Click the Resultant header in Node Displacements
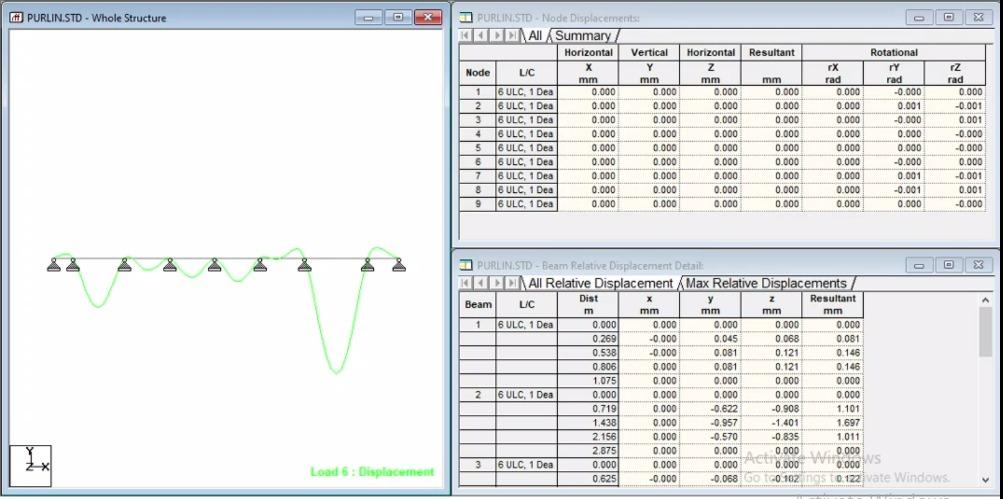The width and height of the screenshot is (1003, 499). tap(771, 53)
